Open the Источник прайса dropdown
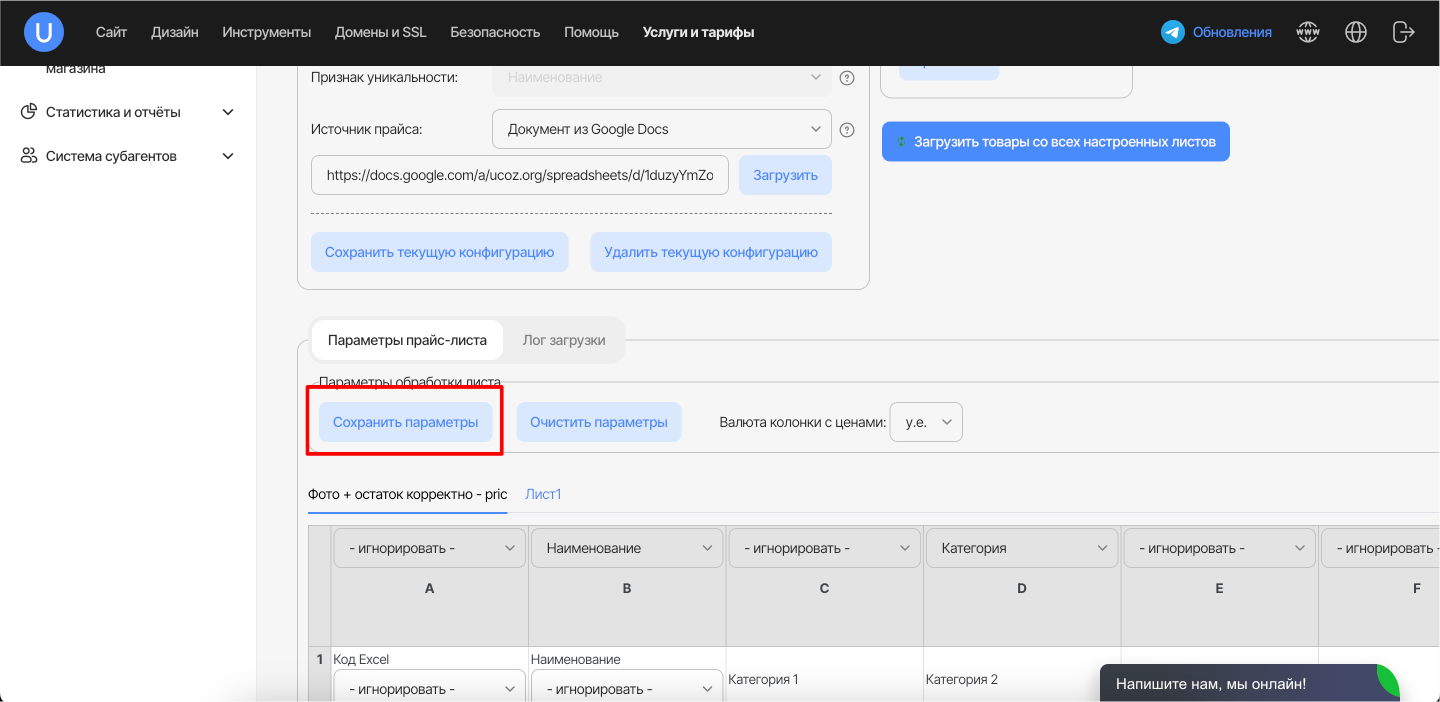 [x=661, y=129]
